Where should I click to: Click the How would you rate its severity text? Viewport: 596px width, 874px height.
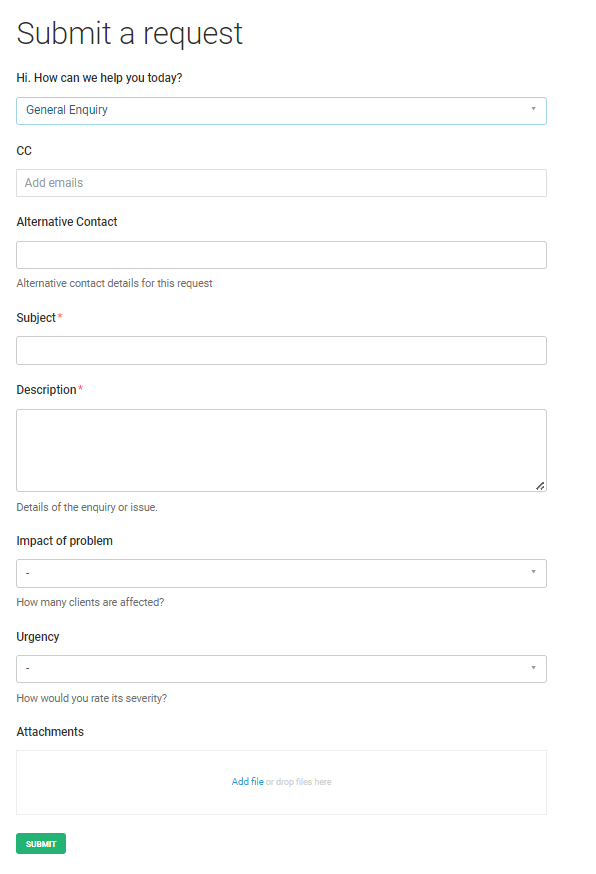tap(90, 697)
